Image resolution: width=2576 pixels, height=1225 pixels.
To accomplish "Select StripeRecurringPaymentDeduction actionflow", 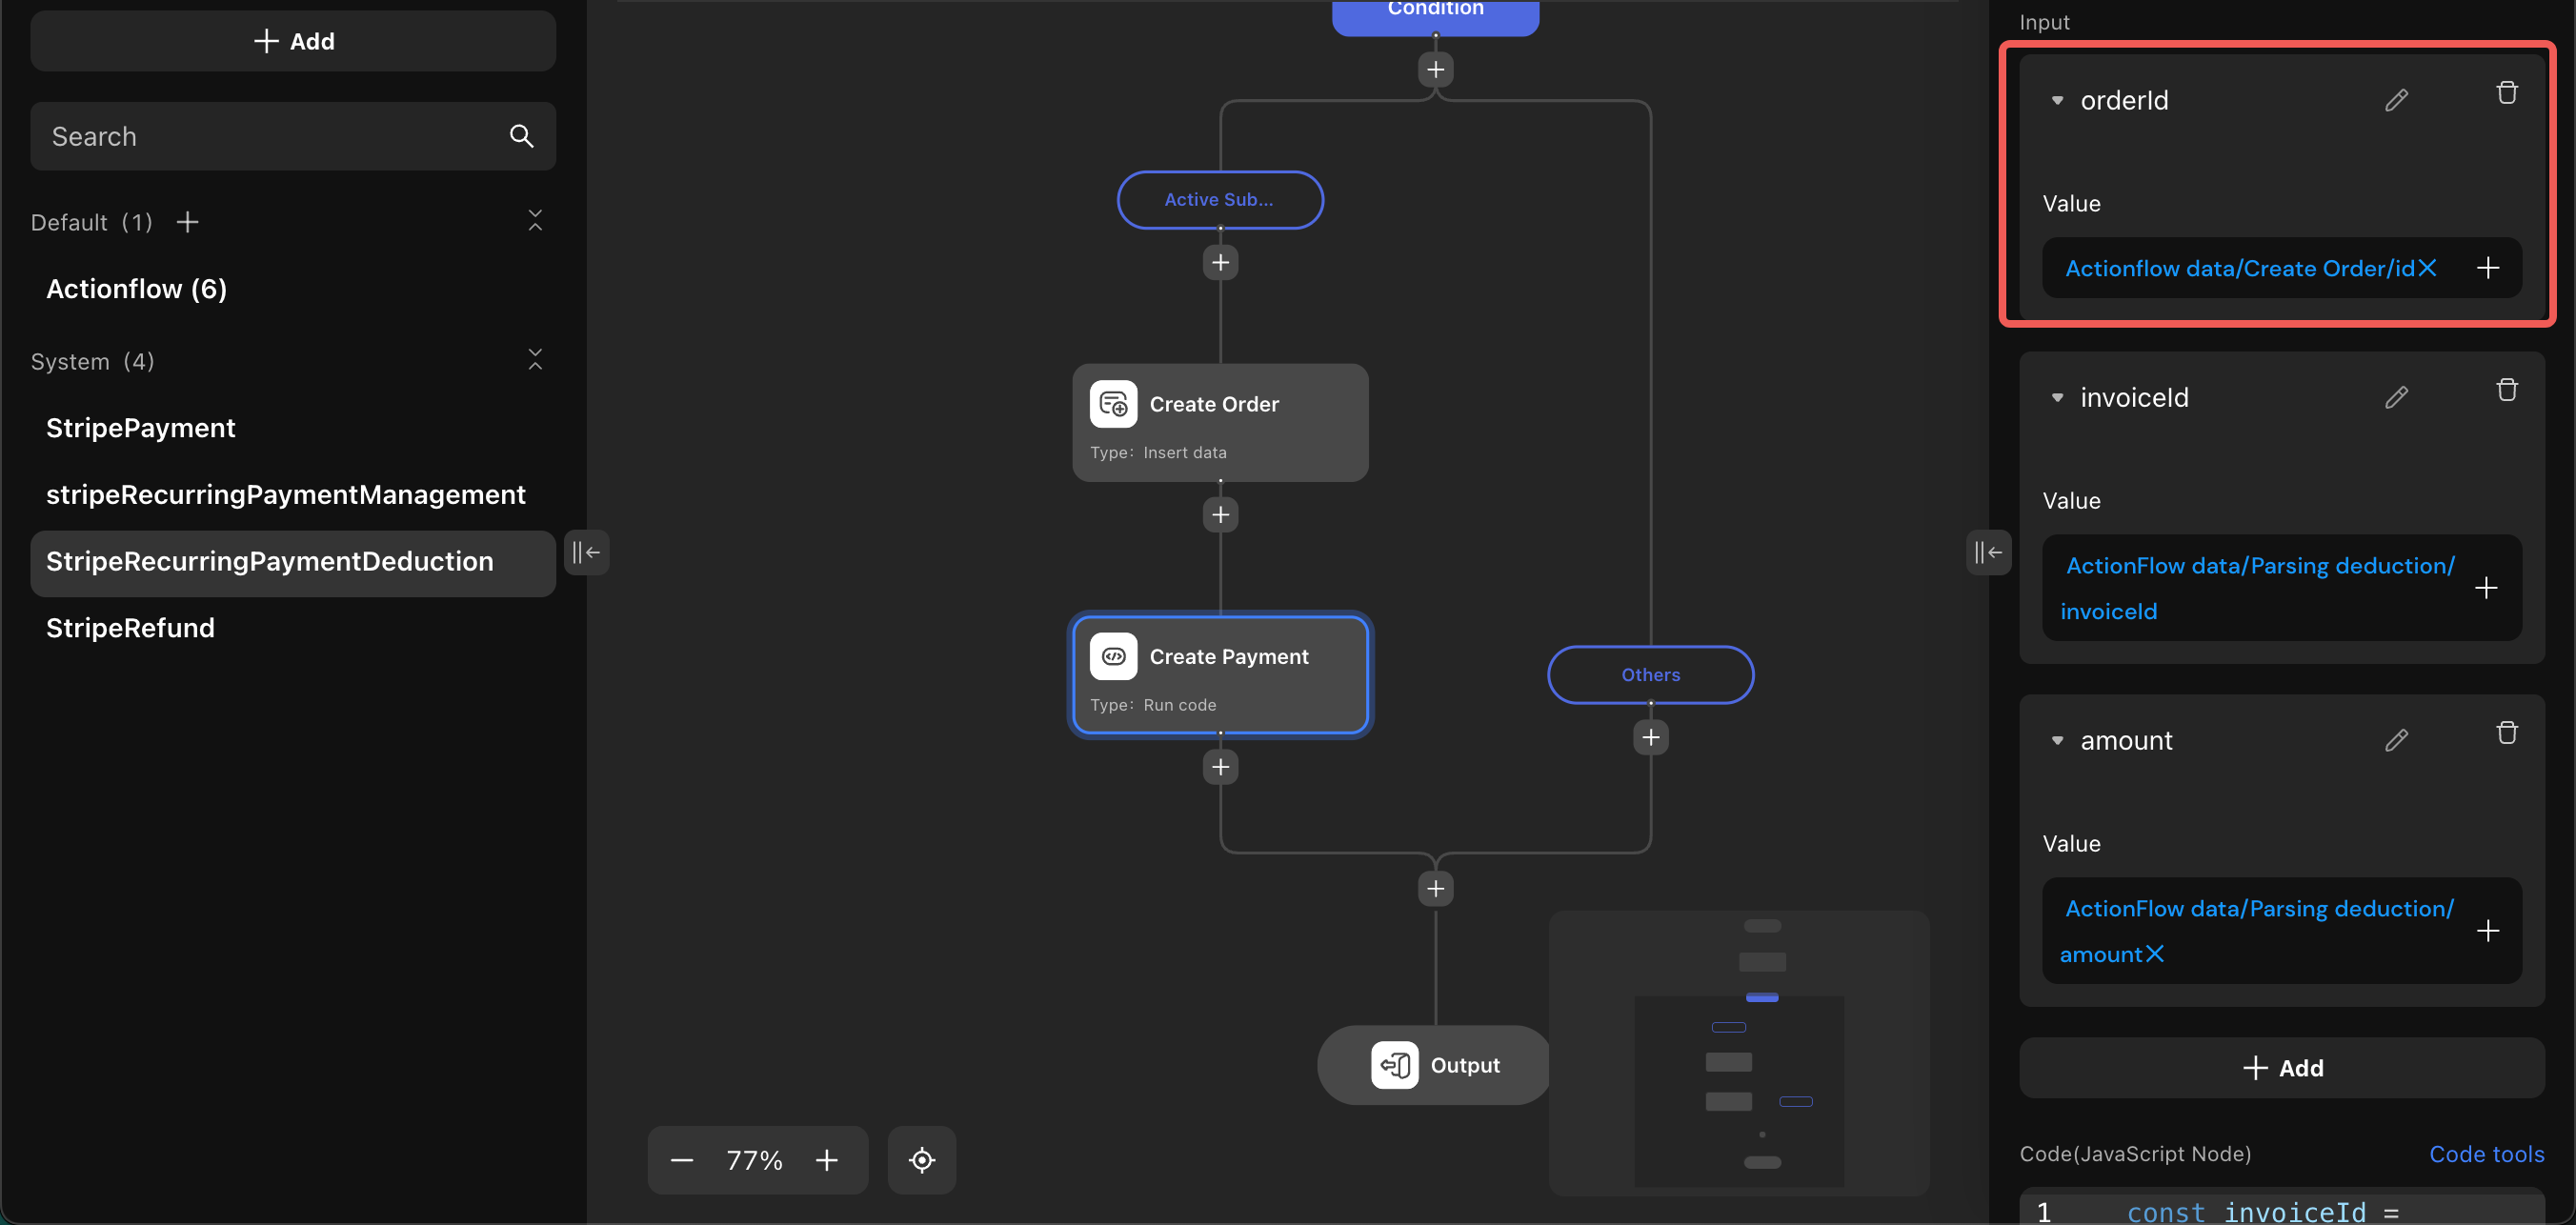I will pyautogui.click(x=293, y=562).
